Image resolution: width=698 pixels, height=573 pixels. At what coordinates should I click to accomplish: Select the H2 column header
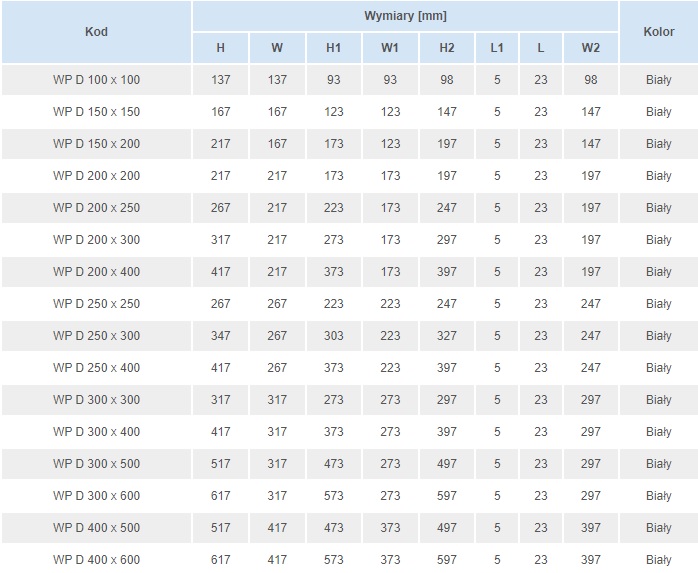coord(446,48)
